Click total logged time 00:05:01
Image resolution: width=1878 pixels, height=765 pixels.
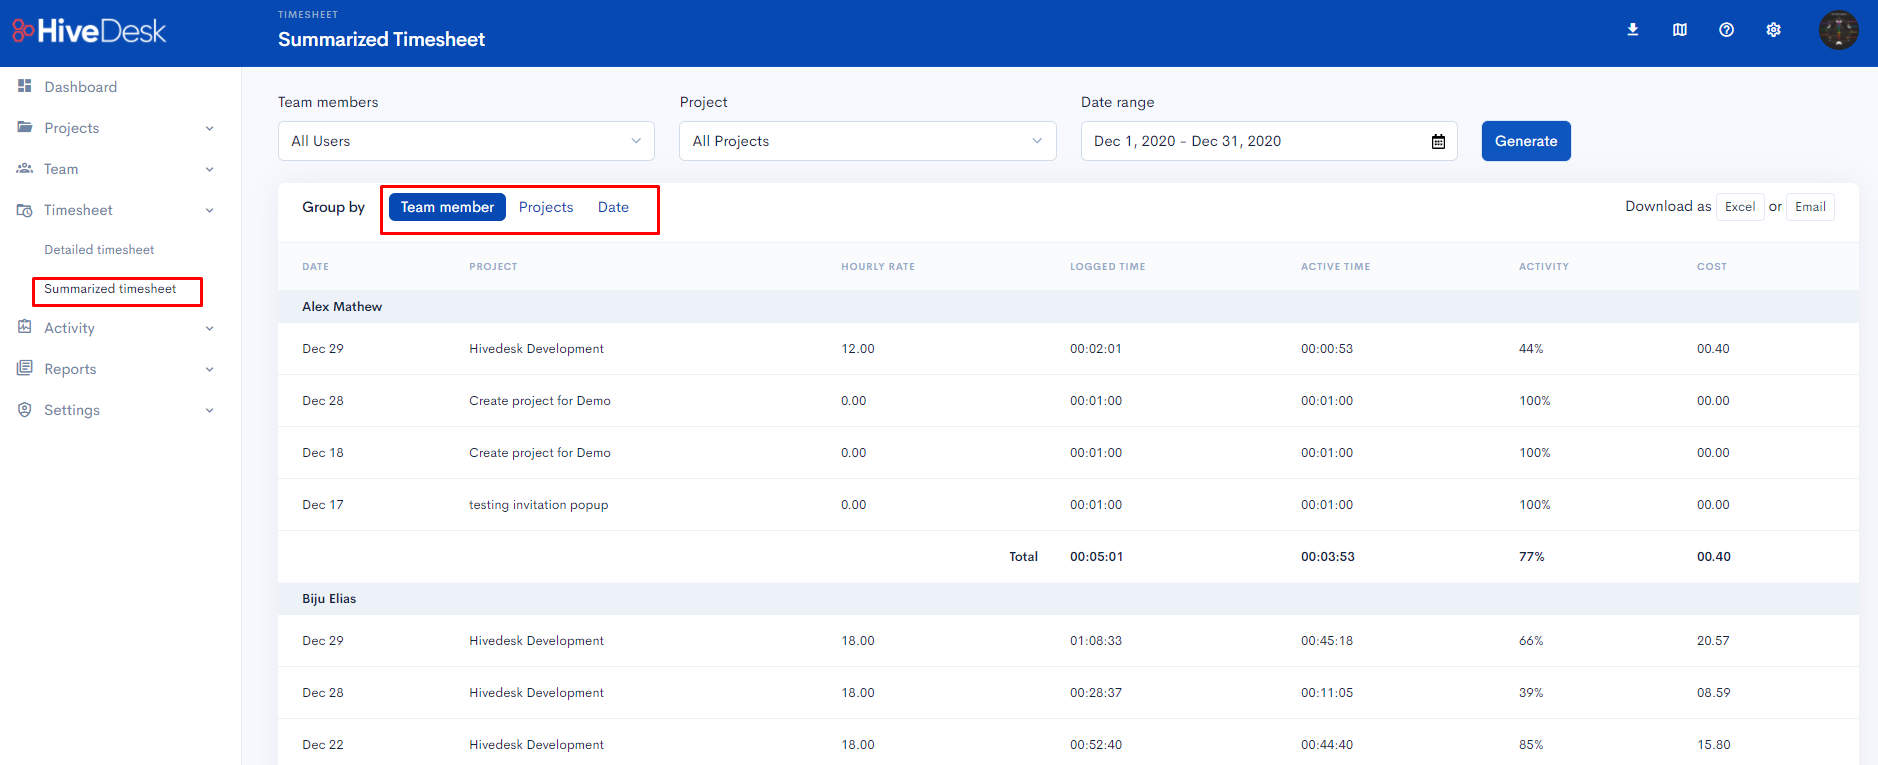(1097, 557)
